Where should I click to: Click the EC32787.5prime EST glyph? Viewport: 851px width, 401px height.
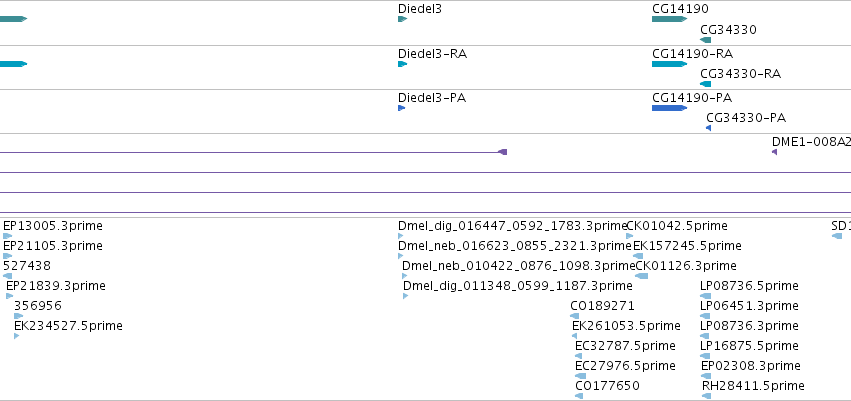point(579,357)
